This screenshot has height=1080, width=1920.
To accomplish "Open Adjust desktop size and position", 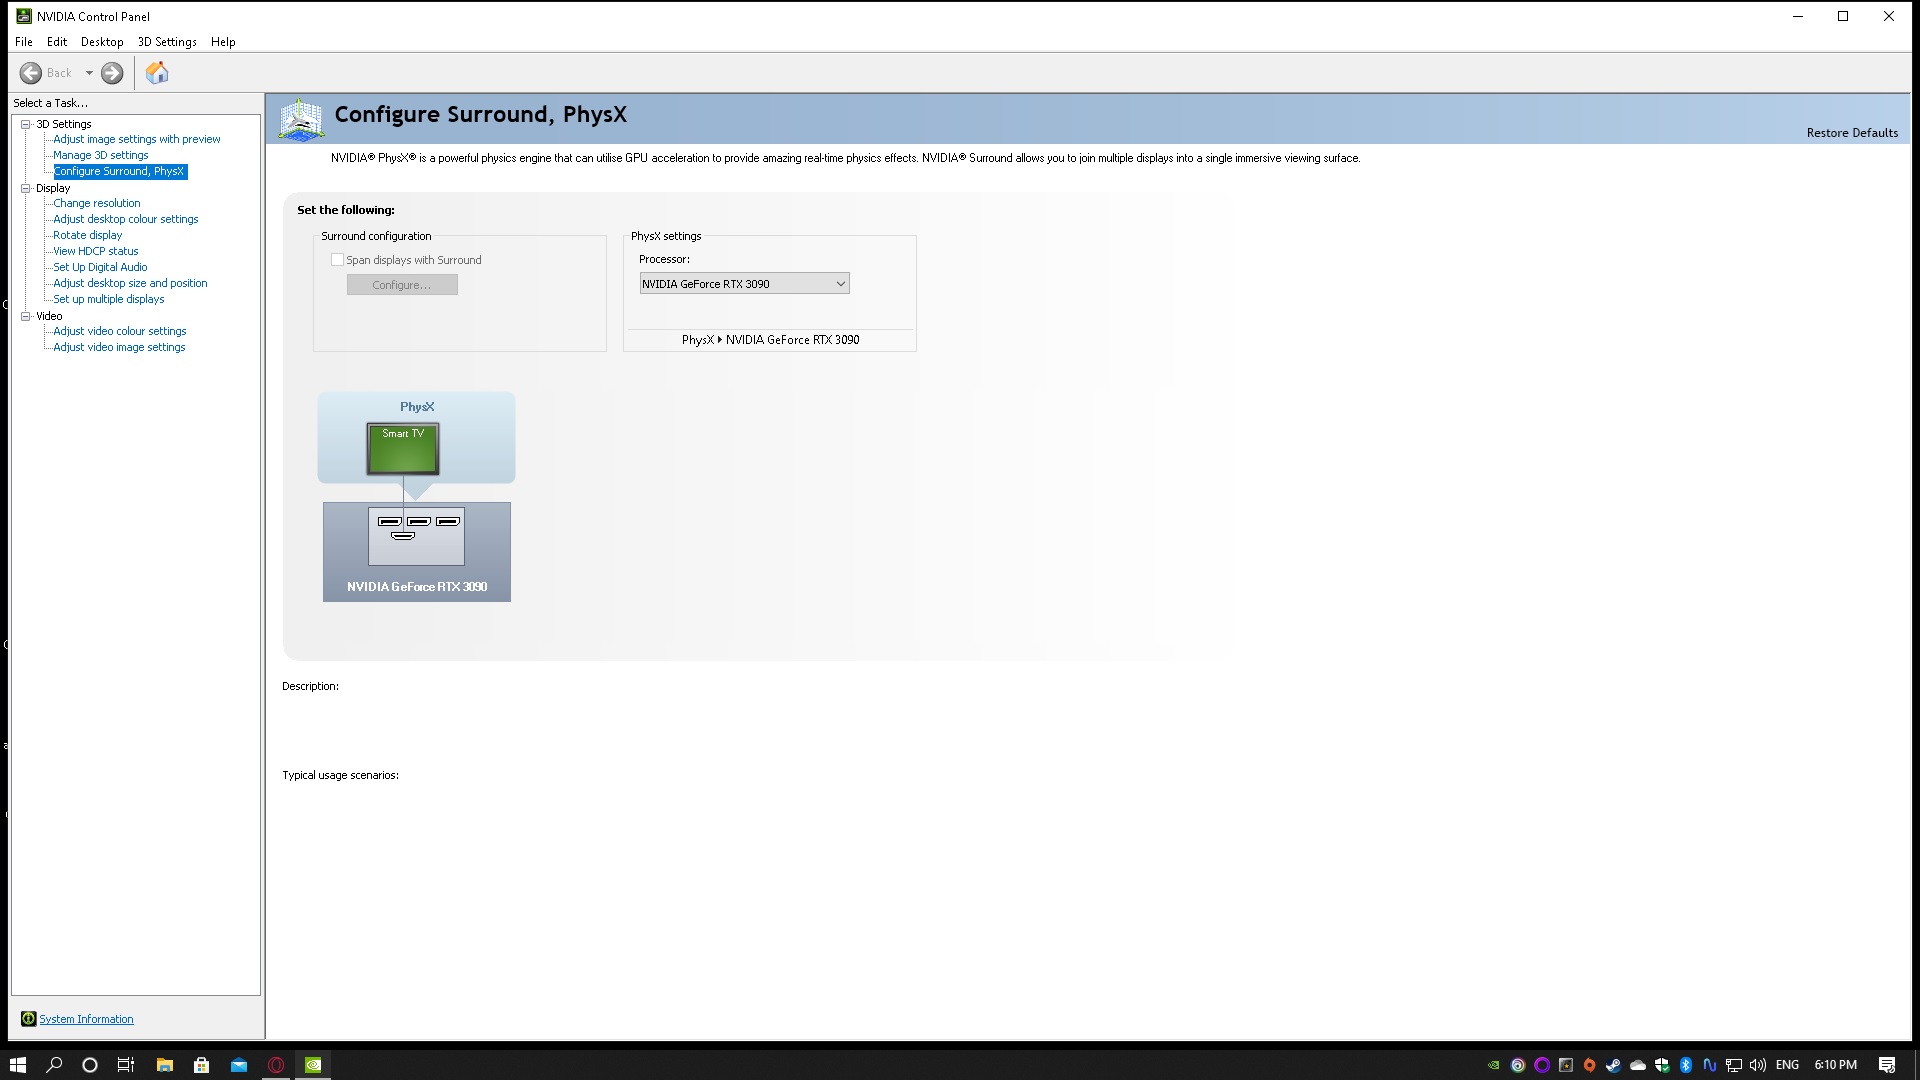I will [130, 283].
